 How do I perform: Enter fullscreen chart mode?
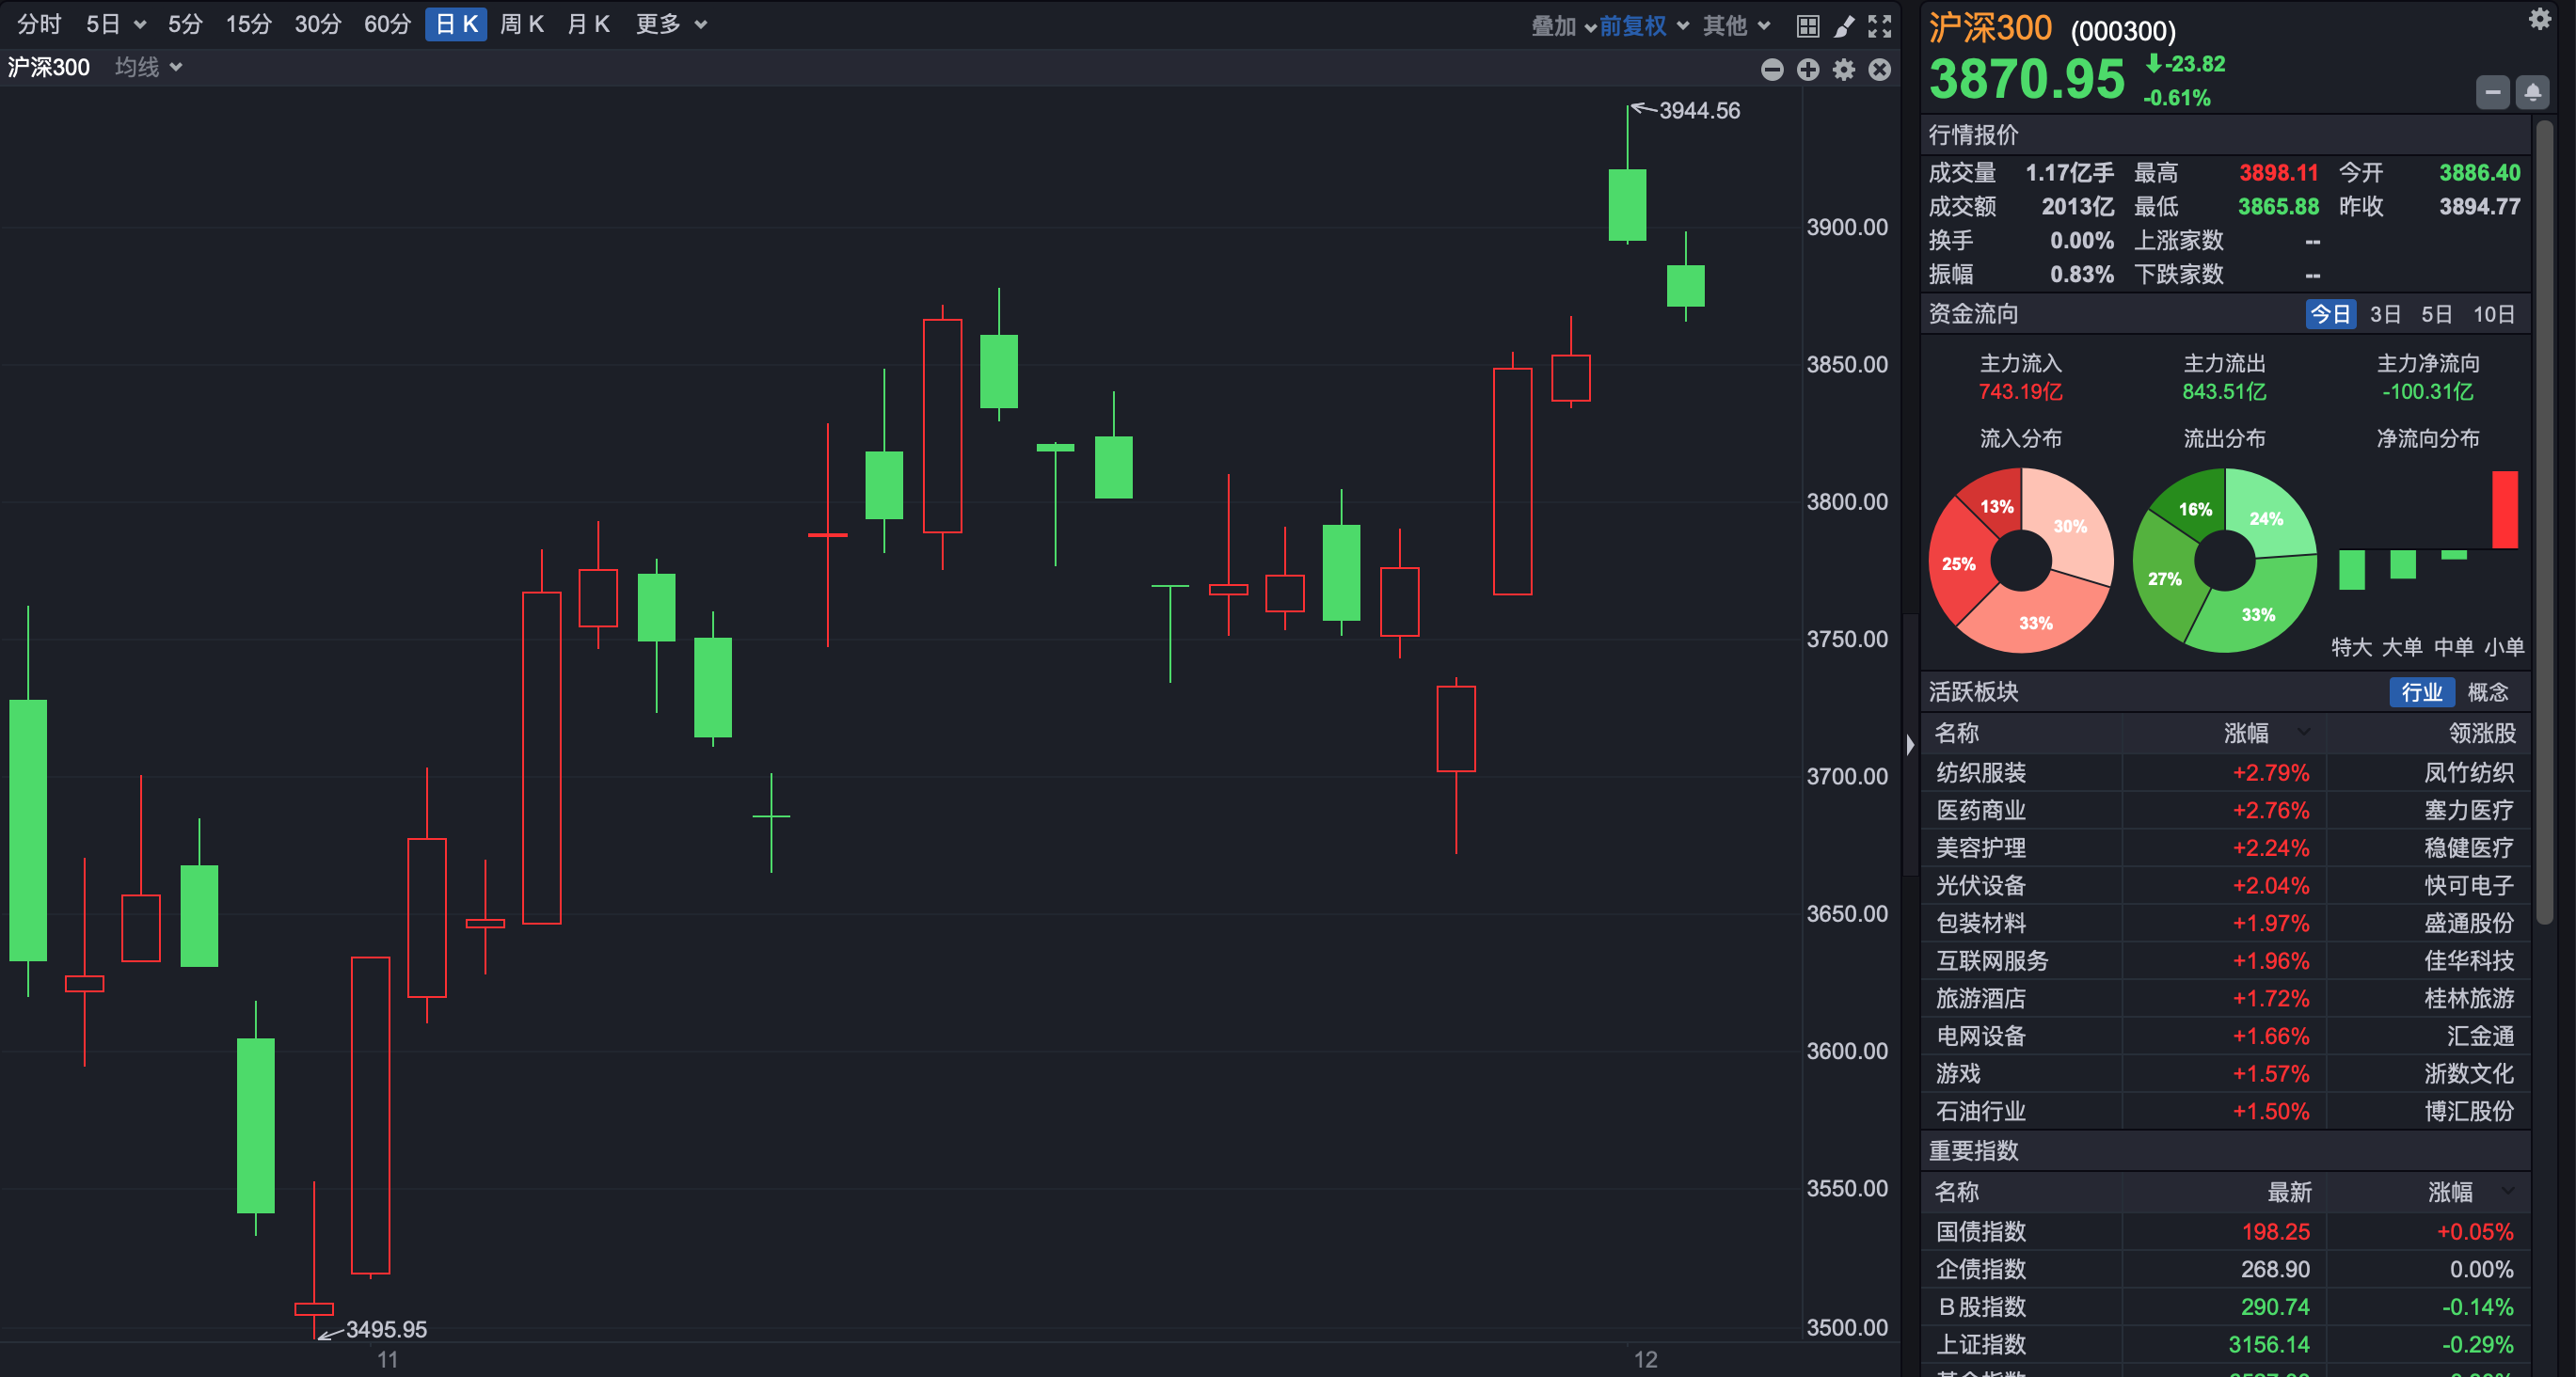[1880, 26]
